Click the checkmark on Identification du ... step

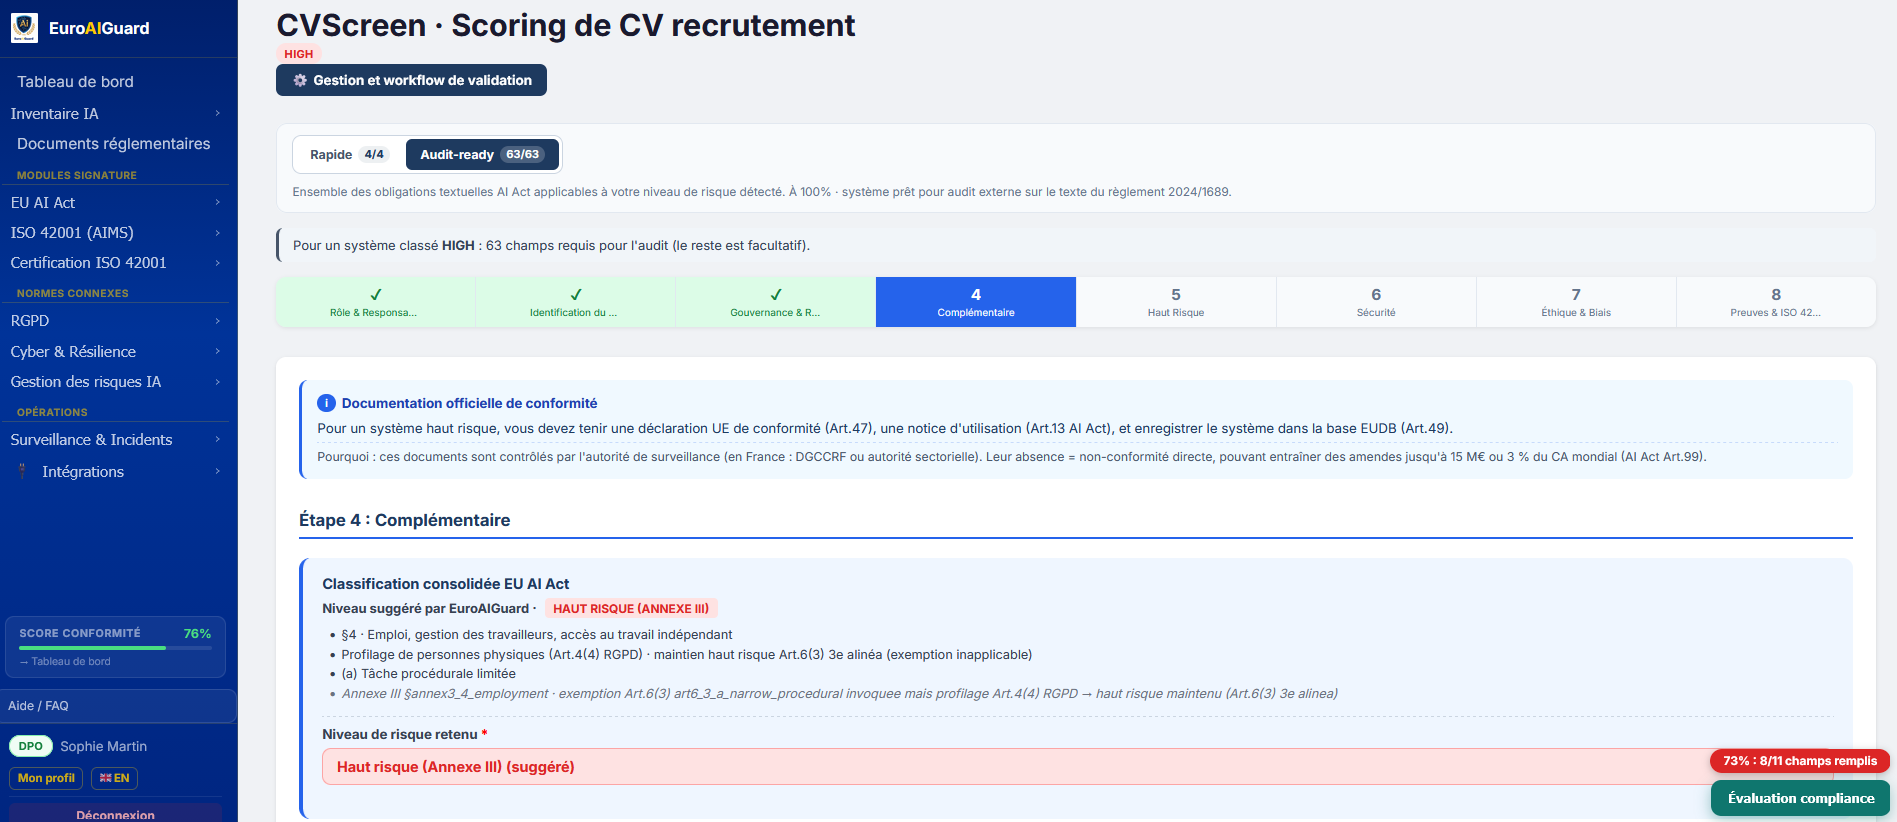click(576, 294)
